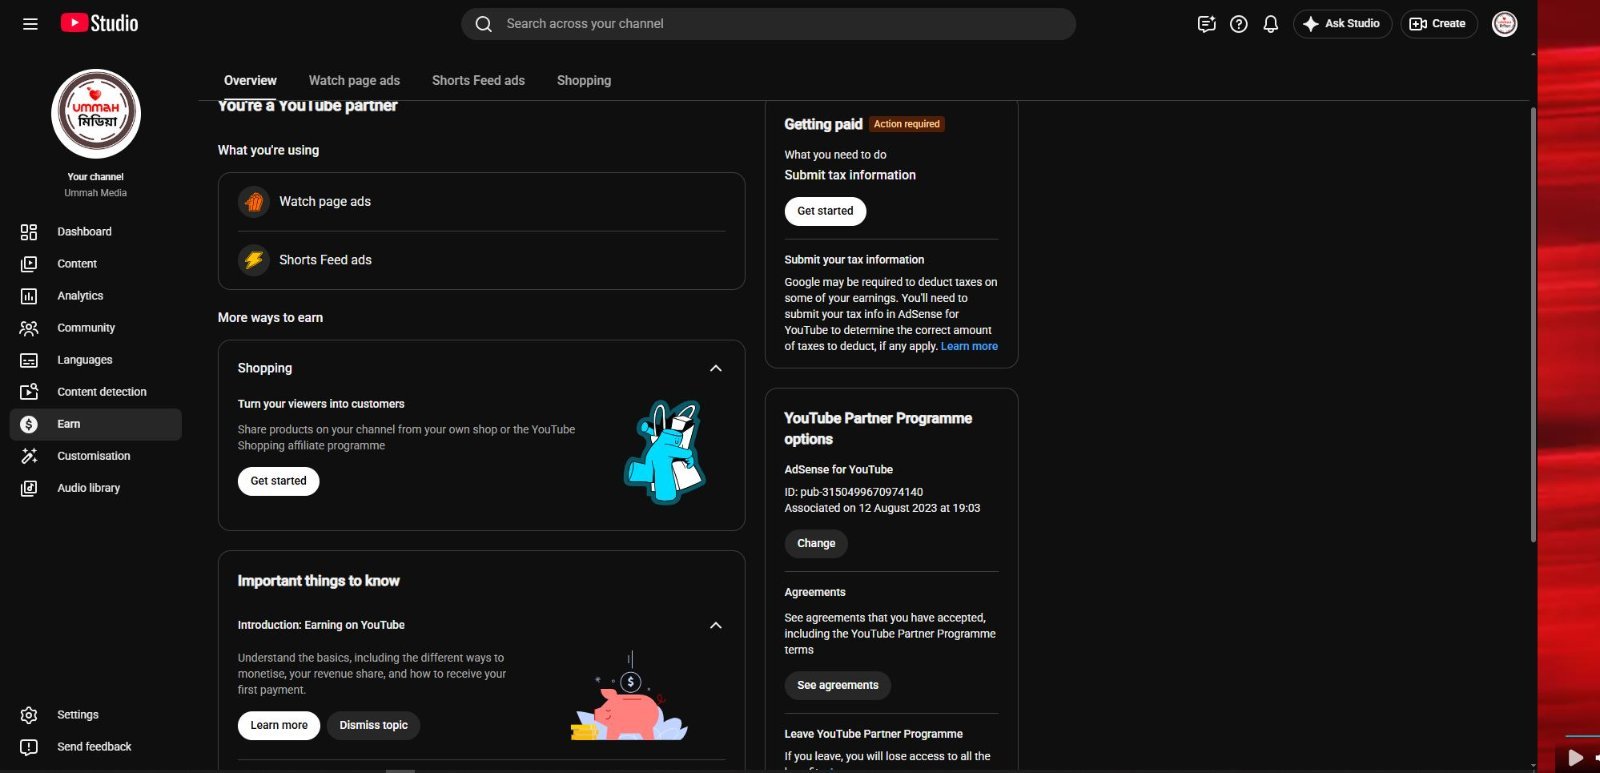Dismiss the earning introduction topic
1600x773 pixels.
373,725
